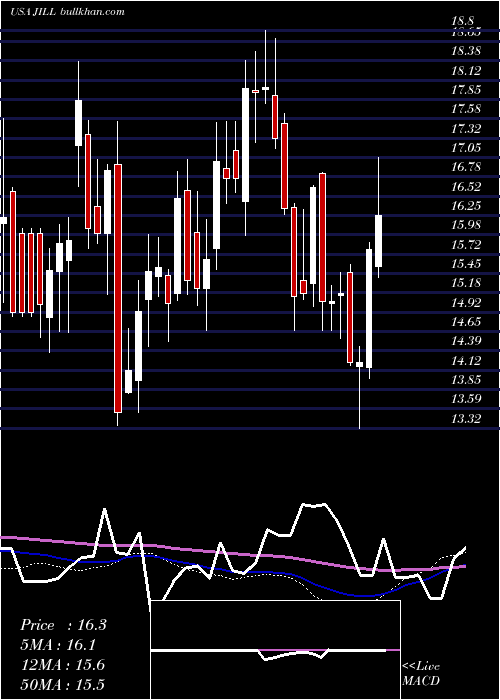Select the 15.45 price axis label

point(466,264)
